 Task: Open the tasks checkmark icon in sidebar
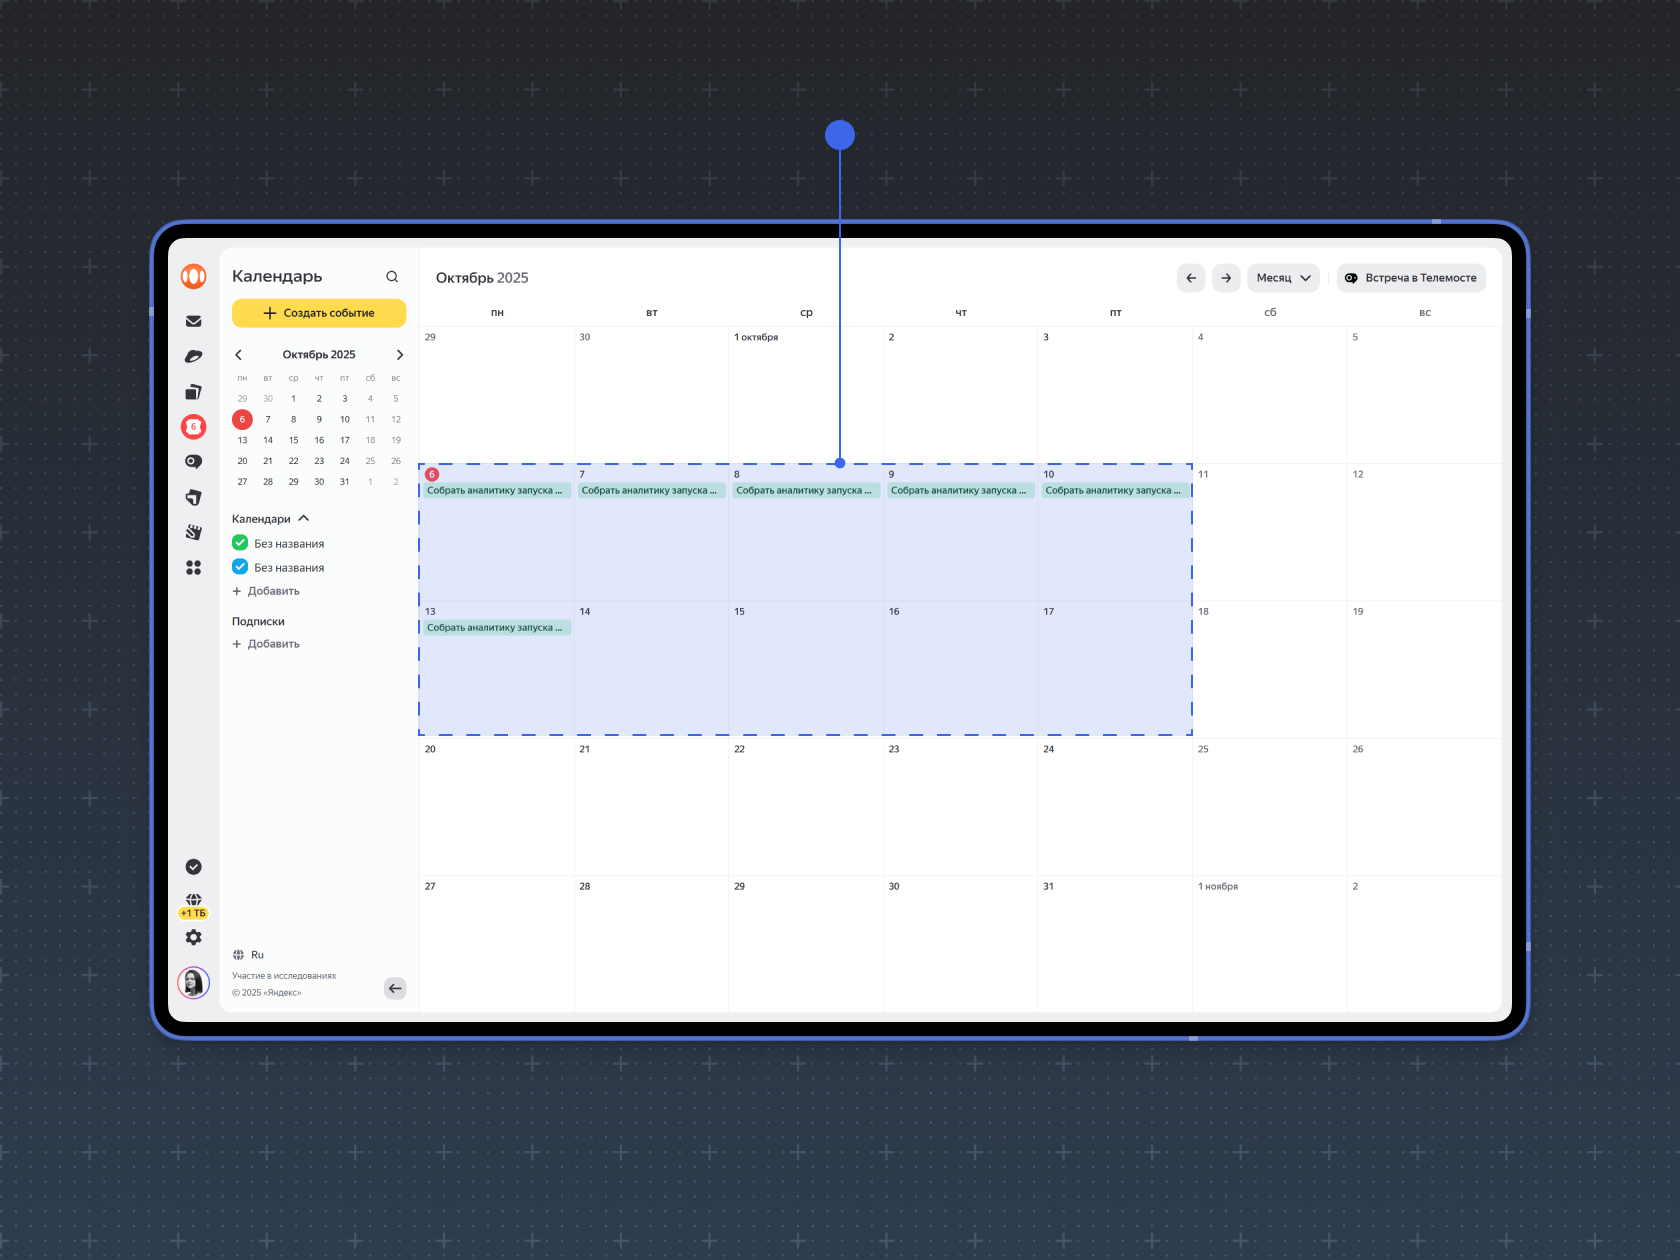click(193, 867)
